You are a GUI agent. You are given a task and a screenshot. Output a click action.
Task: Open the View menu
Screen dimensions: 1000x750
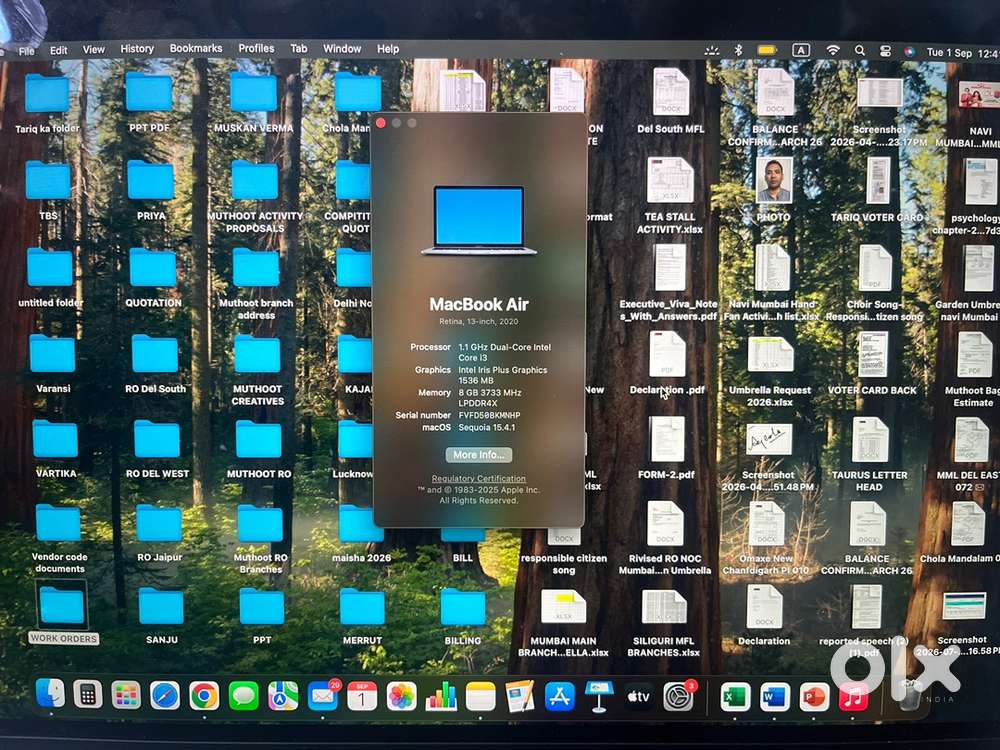coord(94,49)
